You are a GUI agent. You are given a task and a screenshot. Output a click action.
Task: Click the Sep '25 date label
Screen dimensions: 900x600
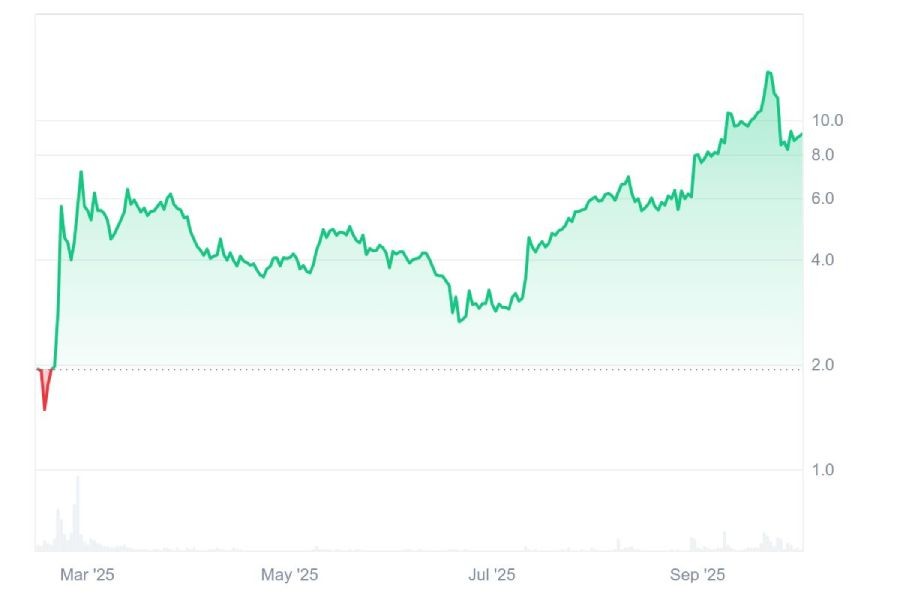[697, 575]
